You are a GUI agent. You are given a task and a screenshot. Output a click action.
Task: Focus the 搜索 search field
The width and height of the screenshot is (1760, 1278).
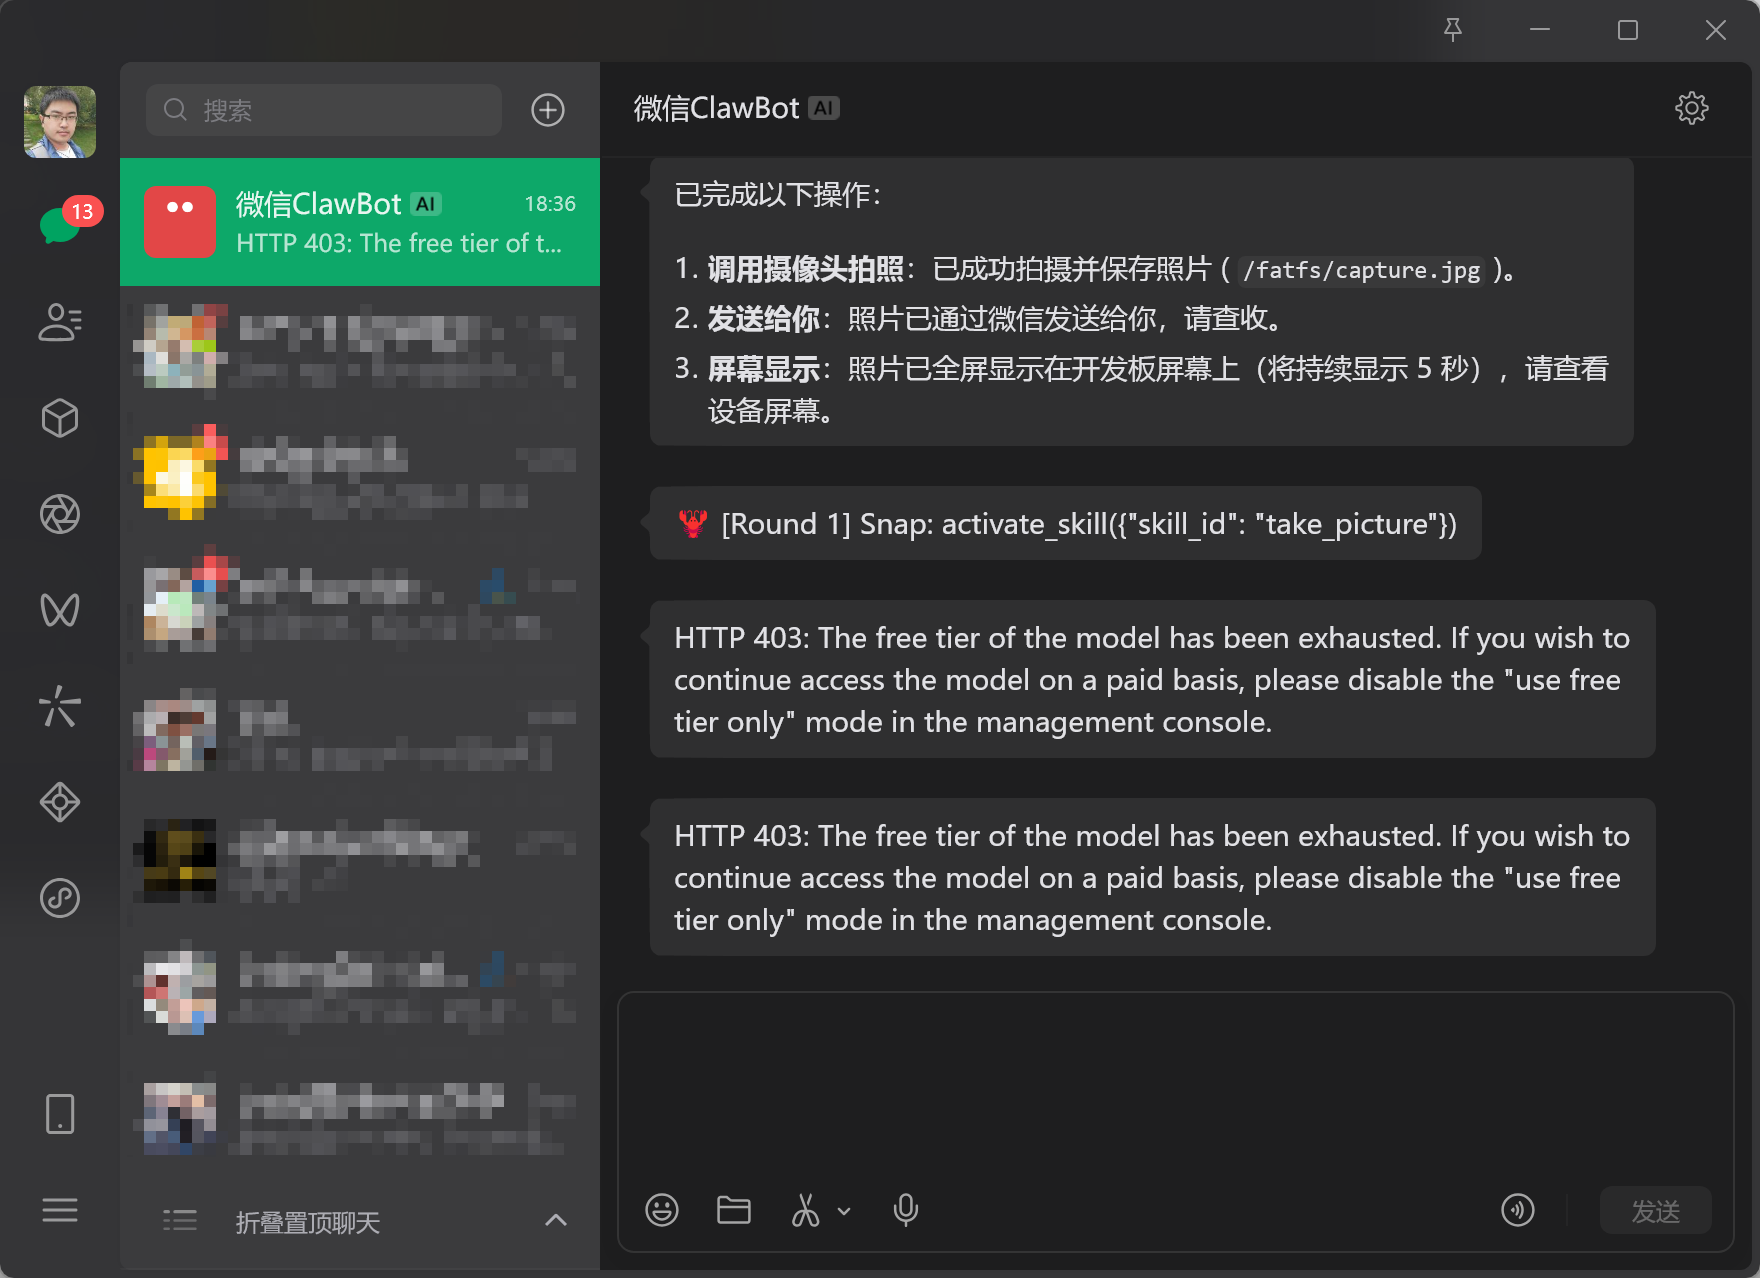click(x=324, y=110)
